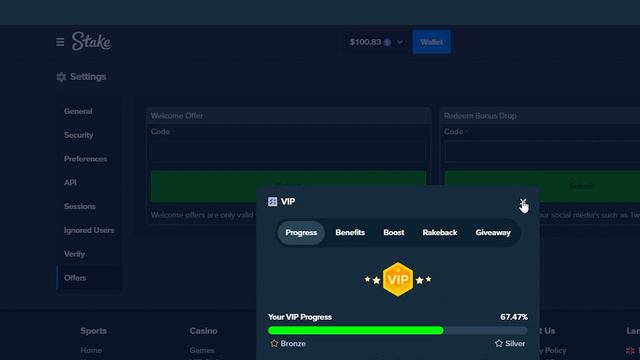The height and width of the screenshot is (360, 640).
Task: Click the $100.83 balance amount
Action: click(x=365, y=42)
